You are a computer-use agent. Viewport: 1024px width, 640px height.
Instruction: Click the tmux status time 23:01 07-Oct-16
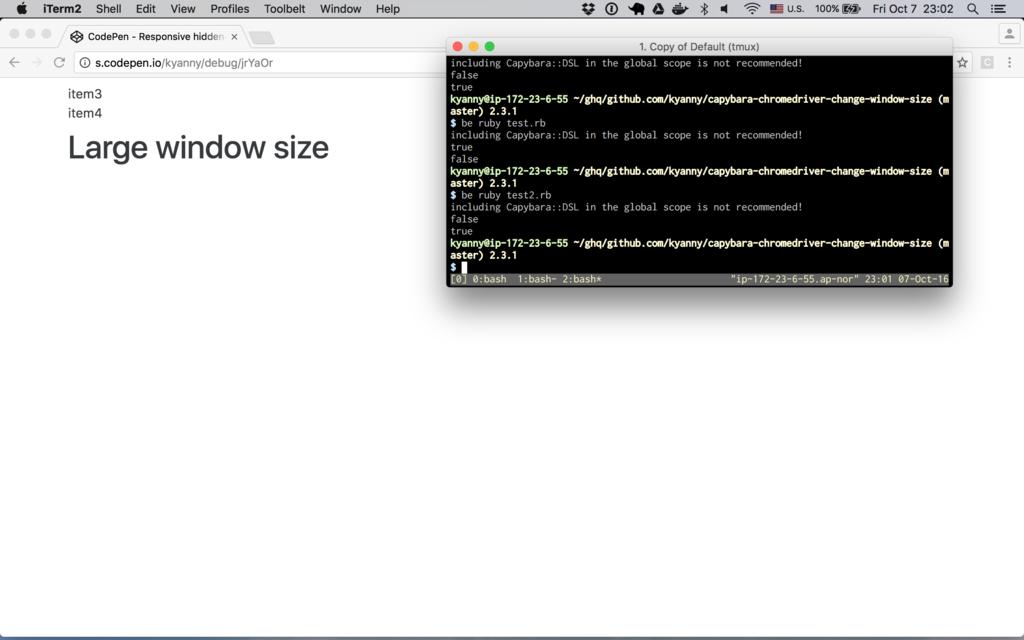click(906, 280)
